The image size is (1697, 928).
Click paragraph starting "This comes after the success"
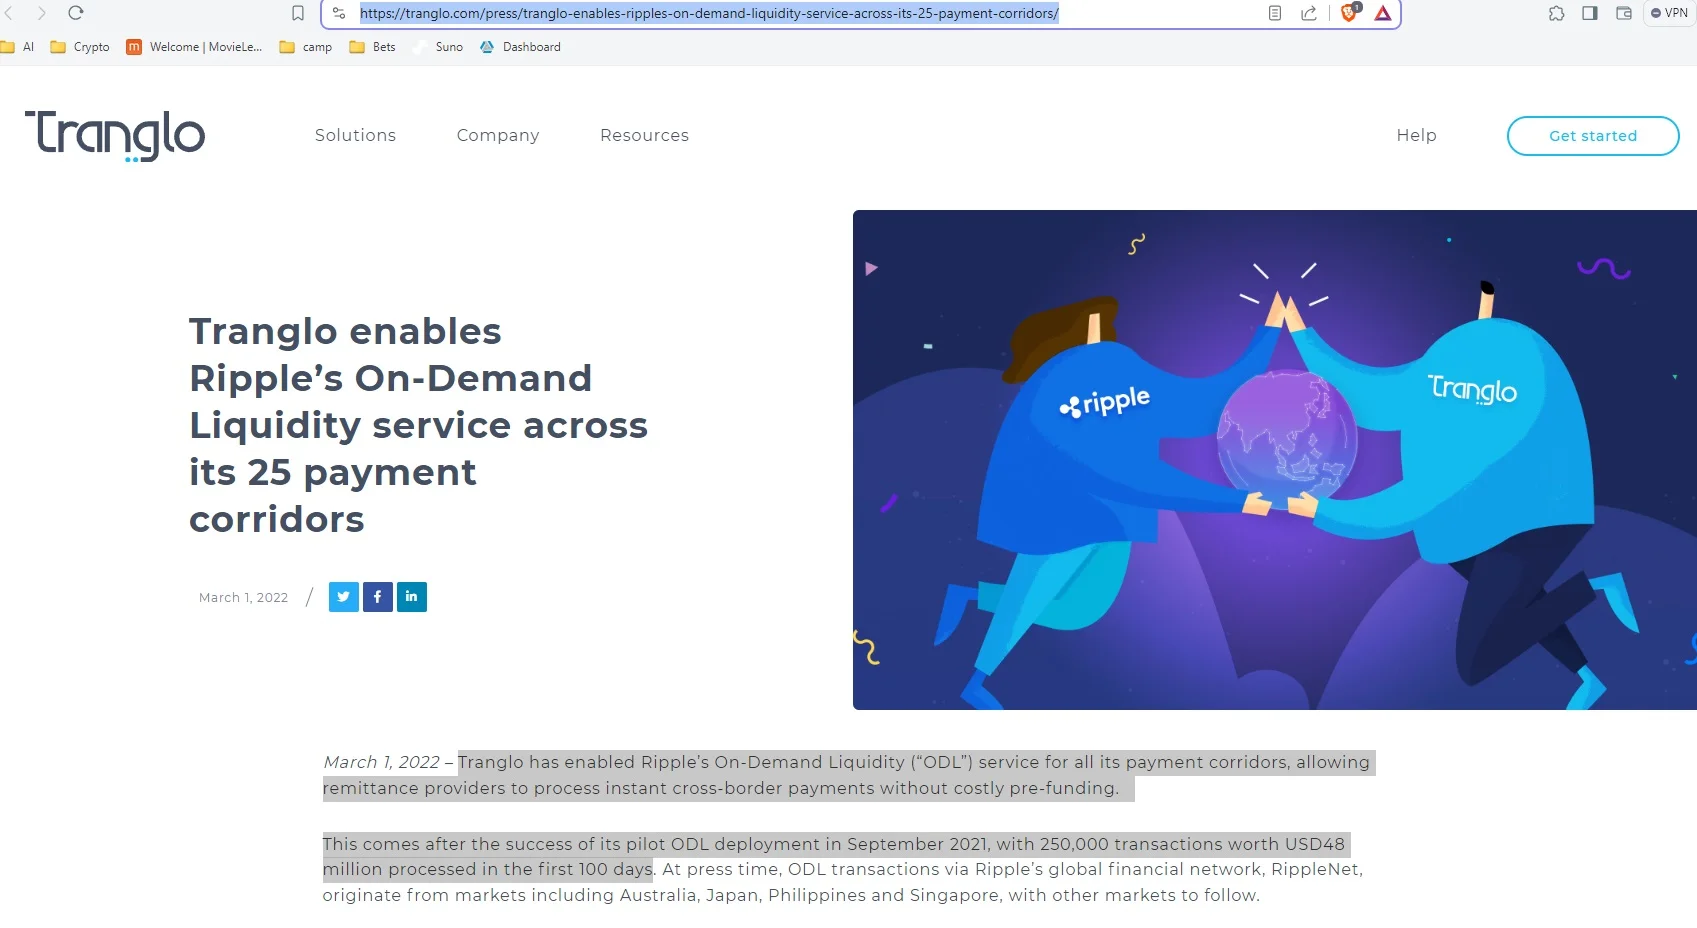(843, 870)
